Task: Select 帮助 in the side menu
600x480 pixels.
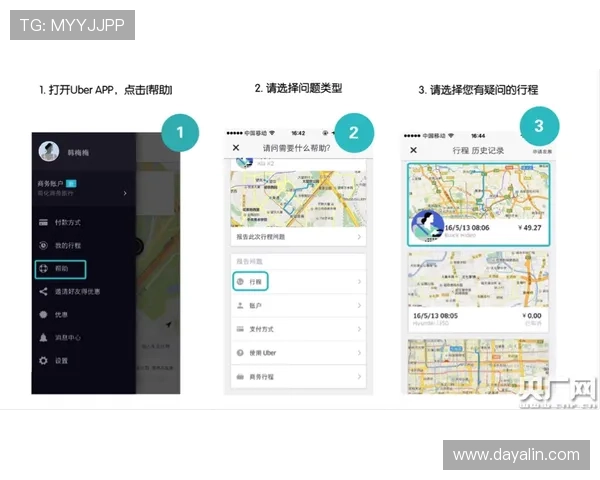Action: 61,268
